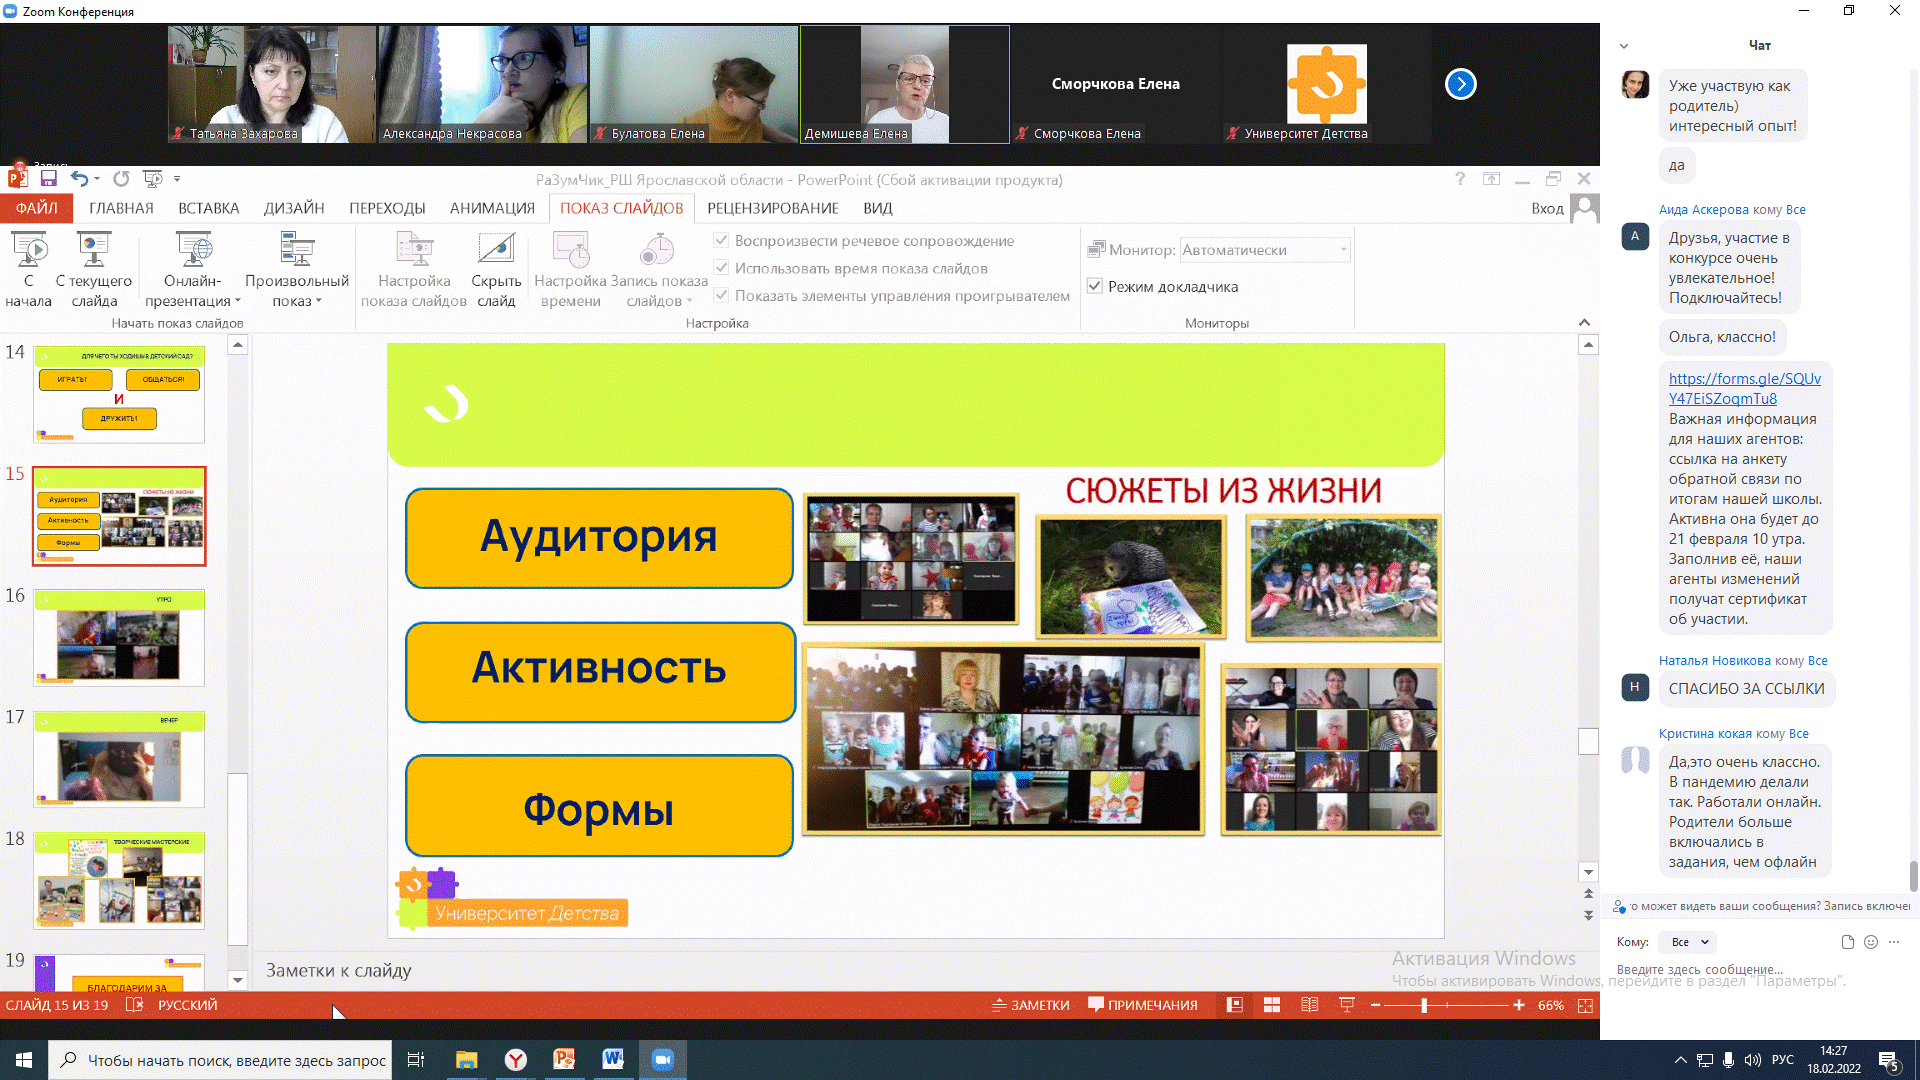This screenshot has height=1080, width=1920.
Task: Select slide 14 thumbnail
Action: click(119, 394)
